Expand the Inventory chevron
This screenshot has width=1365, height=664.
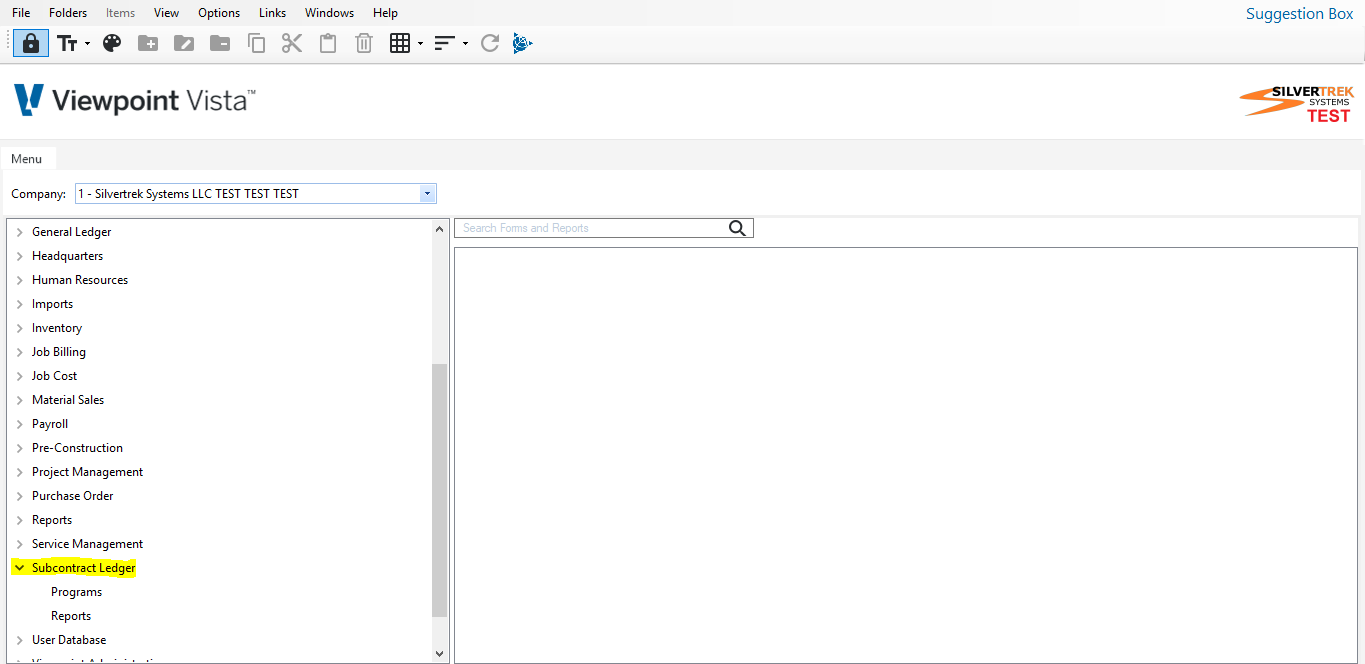pos(19,328)
